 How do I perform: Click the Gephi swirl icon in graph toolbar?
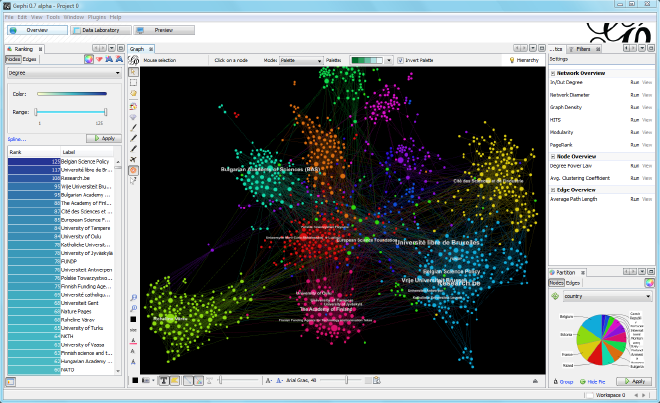(x=134, y=60)
